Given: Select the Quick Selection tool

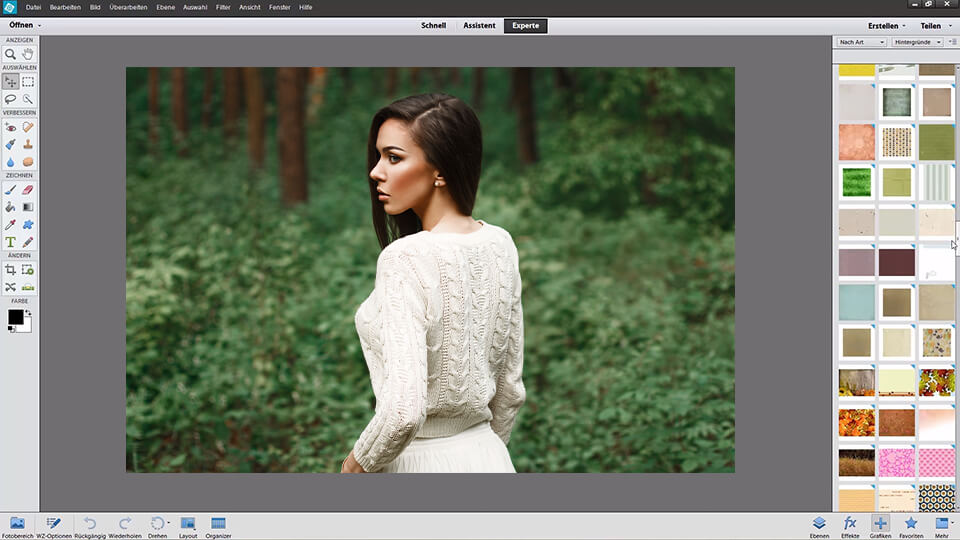Looking at the screenshot, I should point(28,99).
